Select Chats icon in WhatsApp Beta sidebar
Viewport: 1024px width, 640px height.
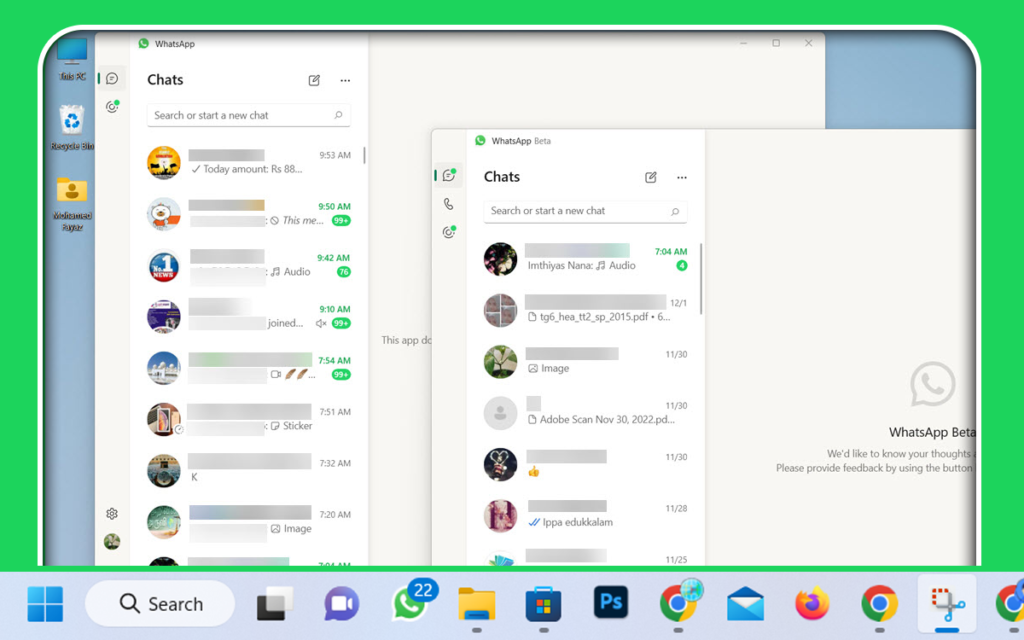(x=449, y=175)
